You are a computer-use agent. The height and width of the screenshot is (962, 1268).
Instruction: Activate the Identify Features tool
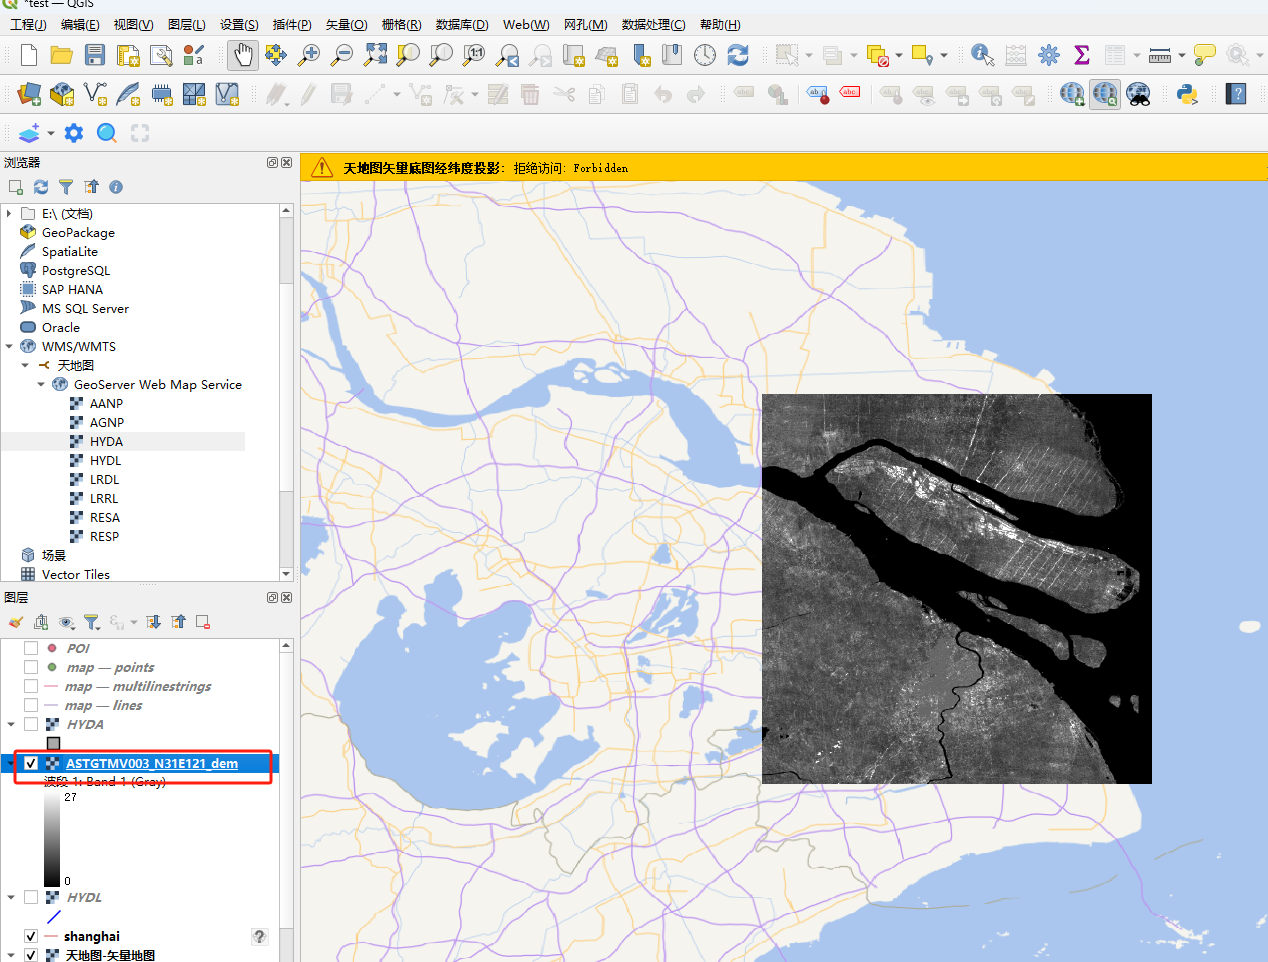tap(982, 55)
